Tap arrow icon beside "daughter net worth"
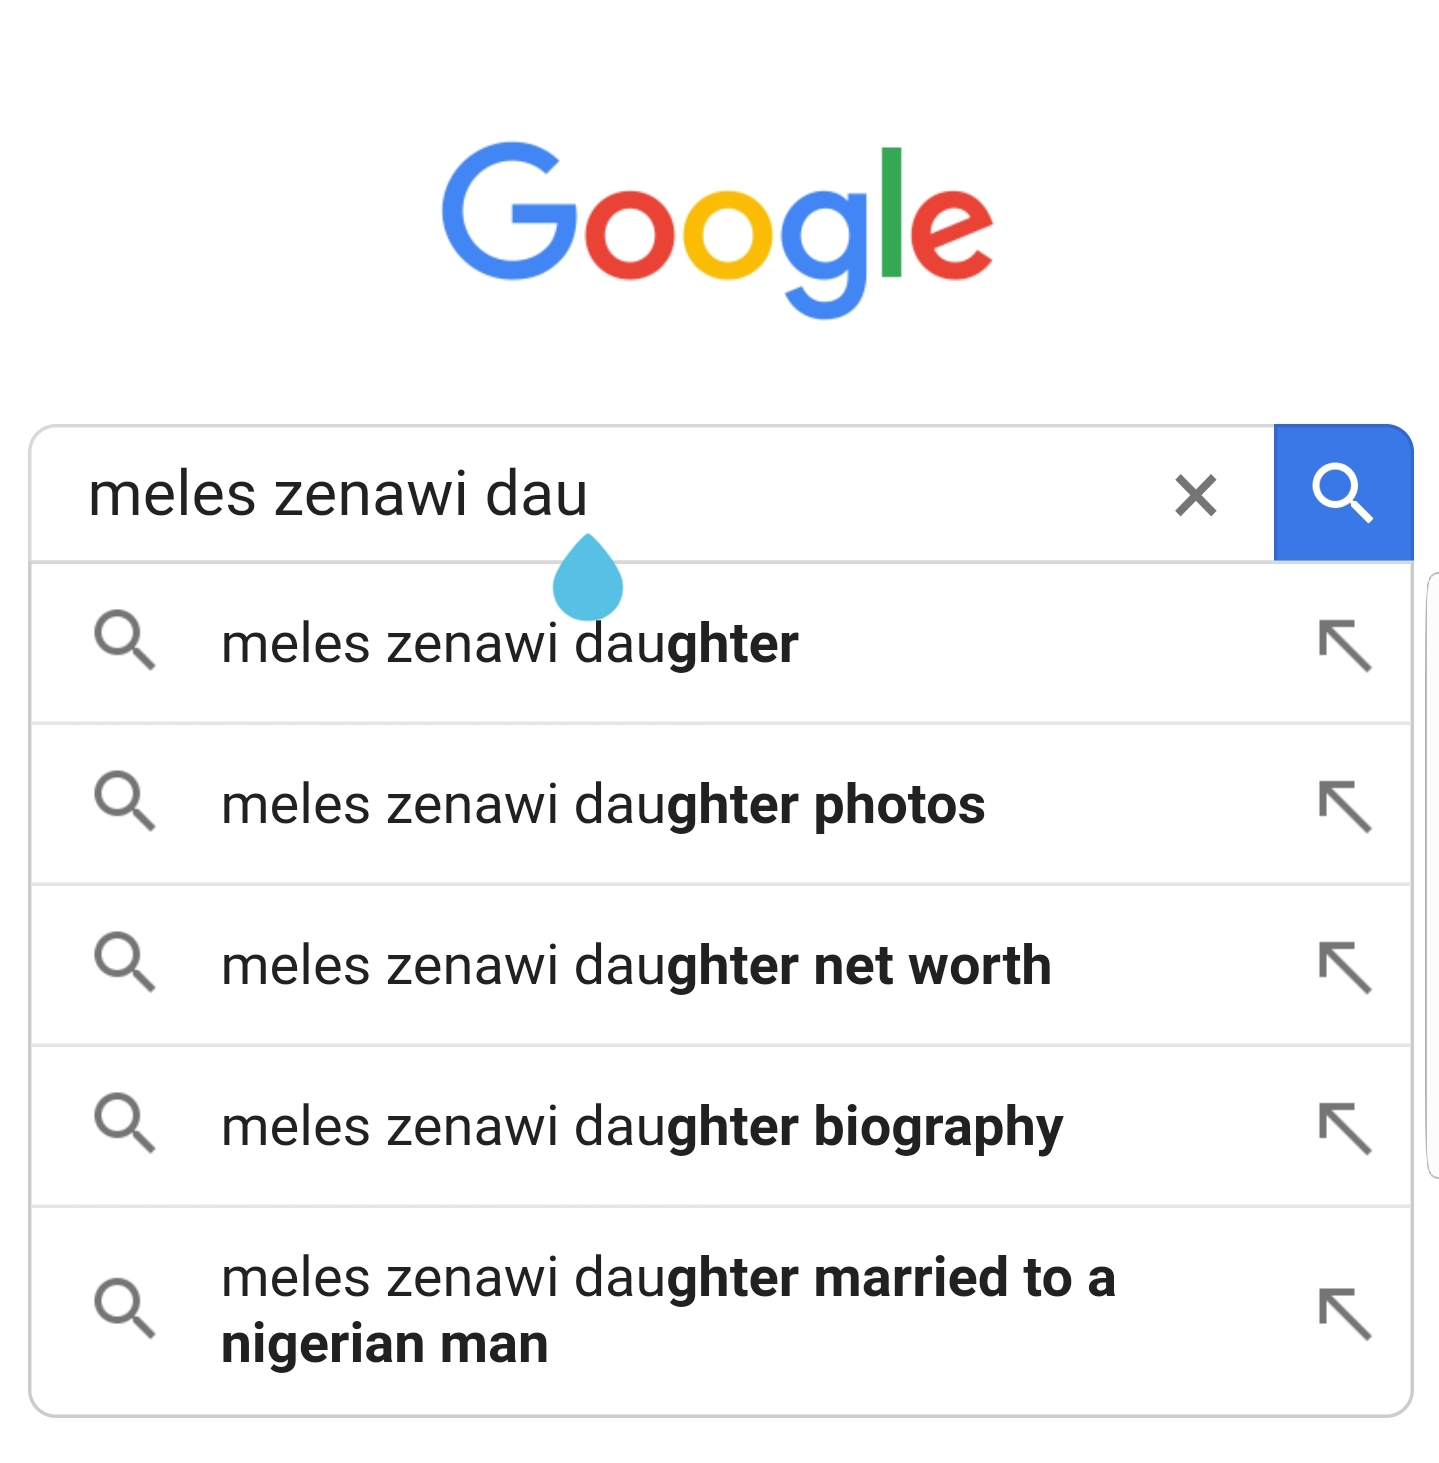 coord(1344,967)
